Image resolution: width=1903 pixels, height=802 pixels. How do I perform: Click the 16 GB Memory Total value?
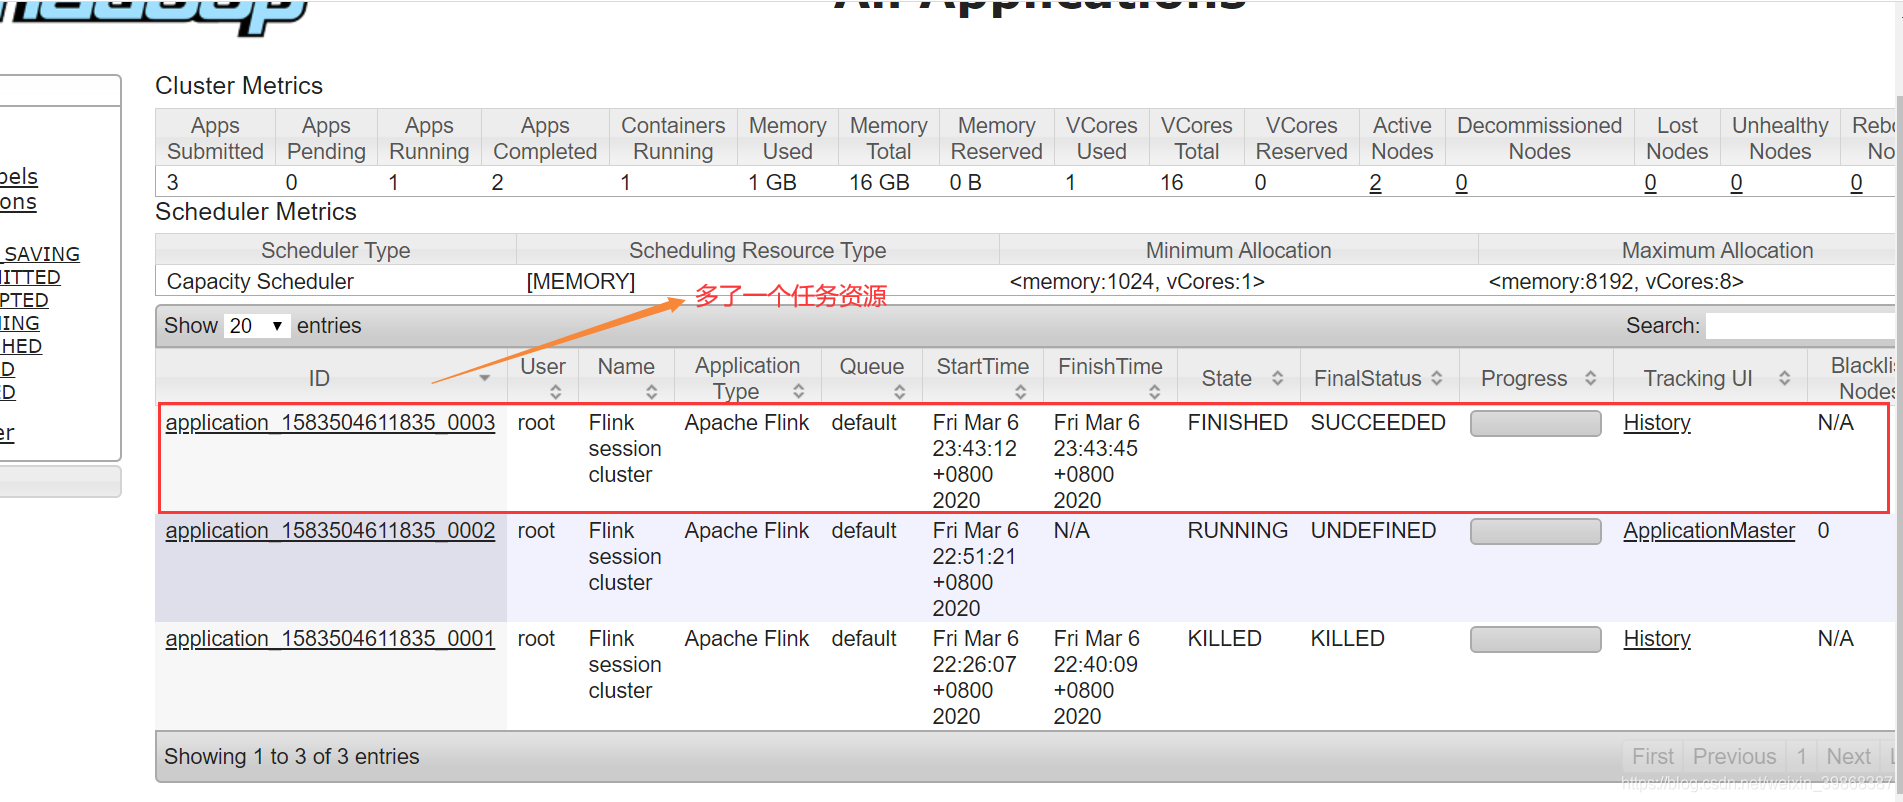[x=879, y=183]
